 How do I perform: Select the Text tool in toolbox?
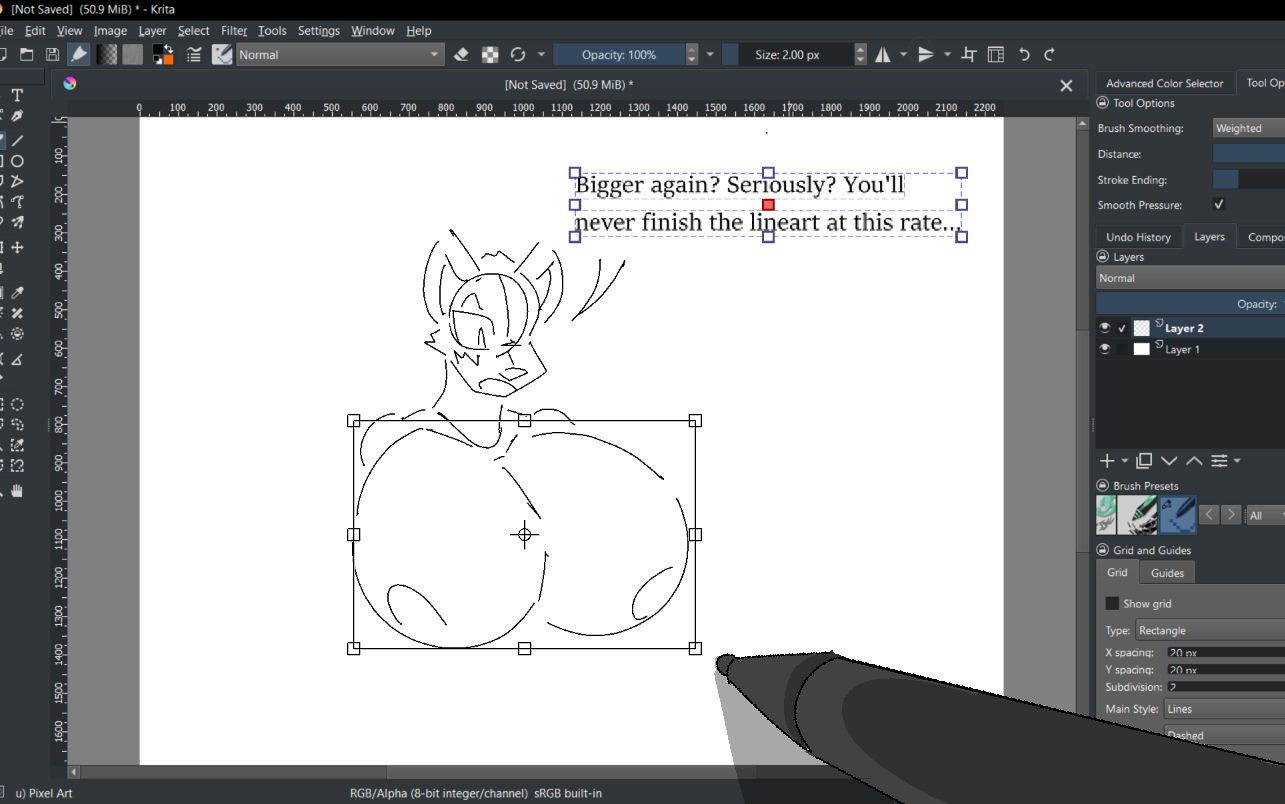[x=17, y=96]
